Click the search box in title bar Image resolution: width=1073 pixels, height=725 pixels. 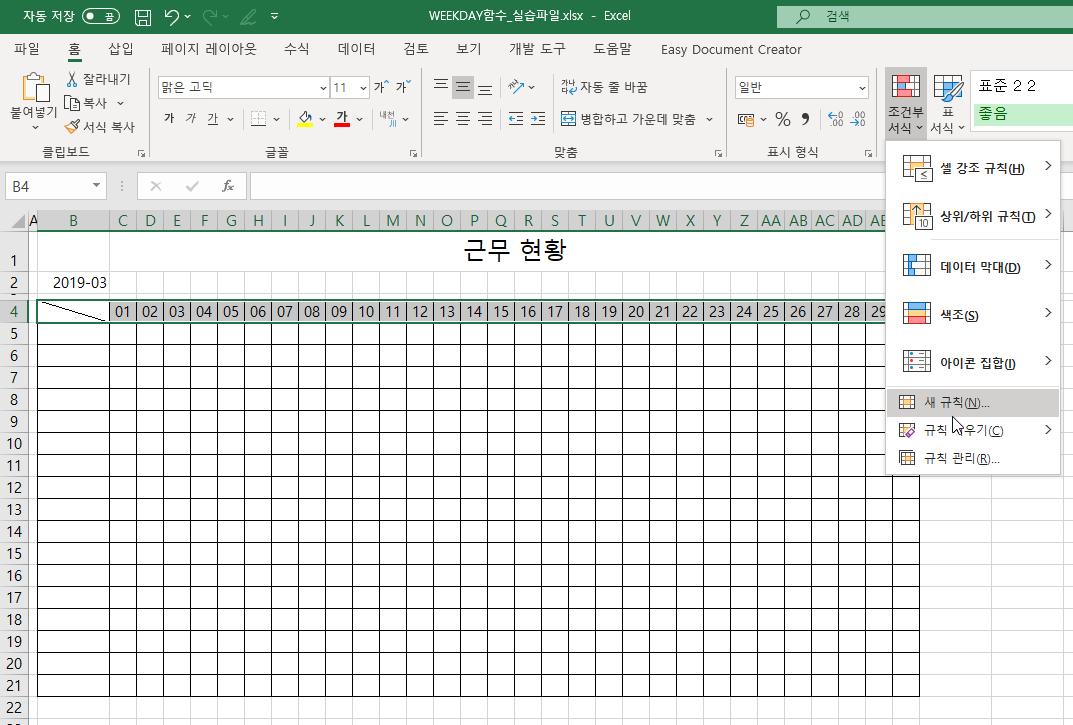pos(925,16)
